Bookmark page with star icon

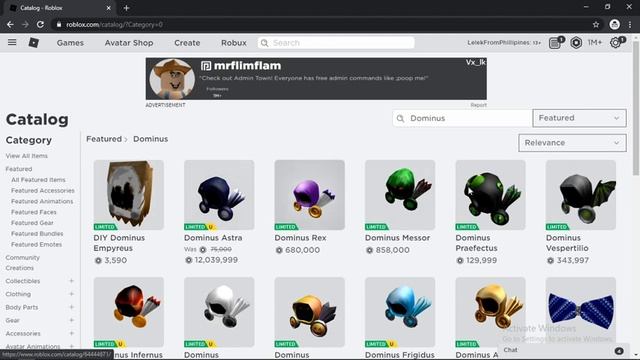click(x=596, y=24)
